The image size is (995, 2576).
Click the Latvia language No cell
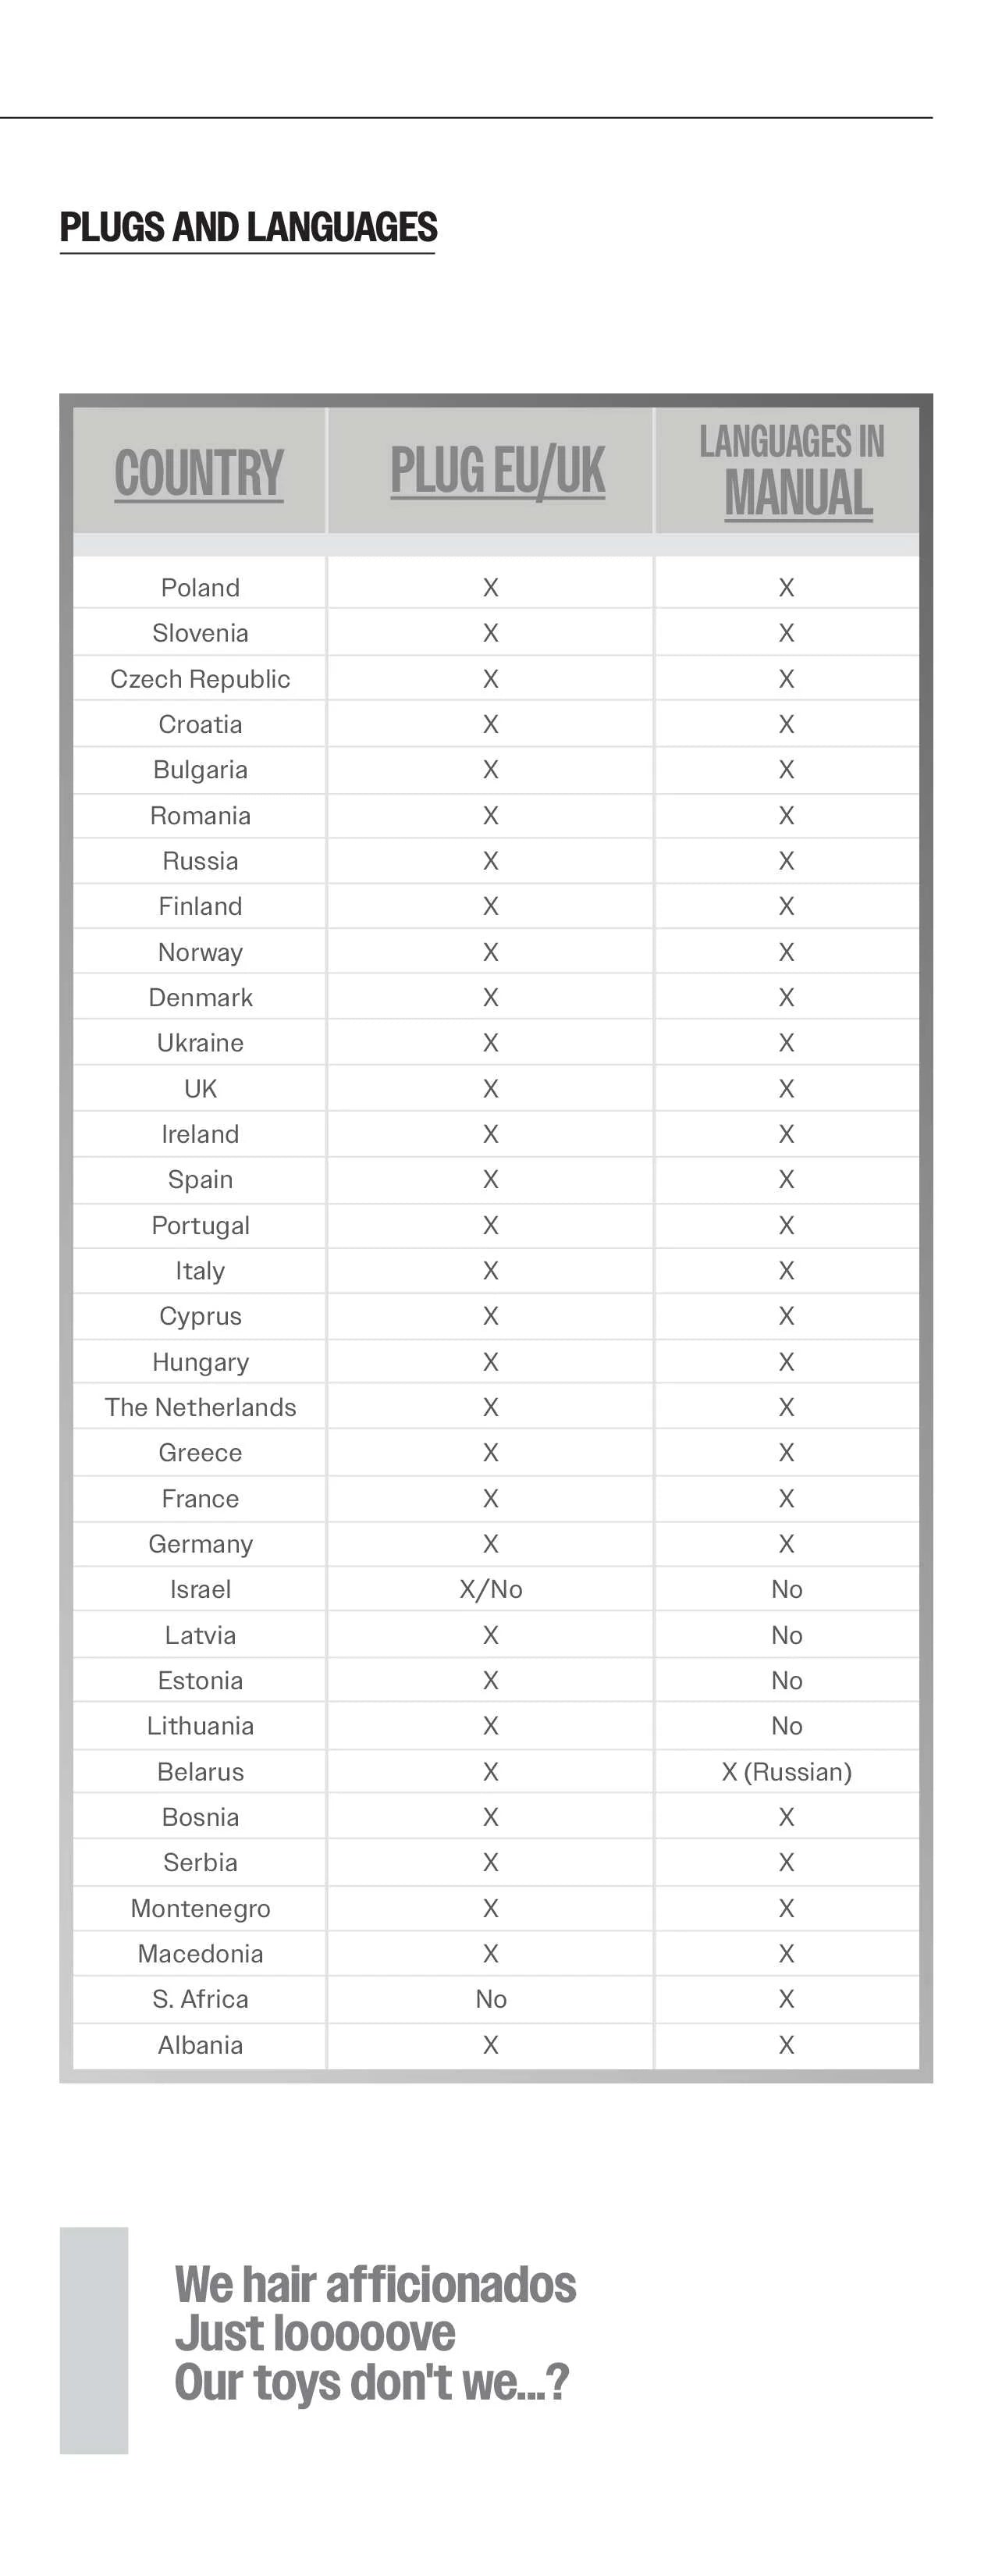[x=787, y=1635]
